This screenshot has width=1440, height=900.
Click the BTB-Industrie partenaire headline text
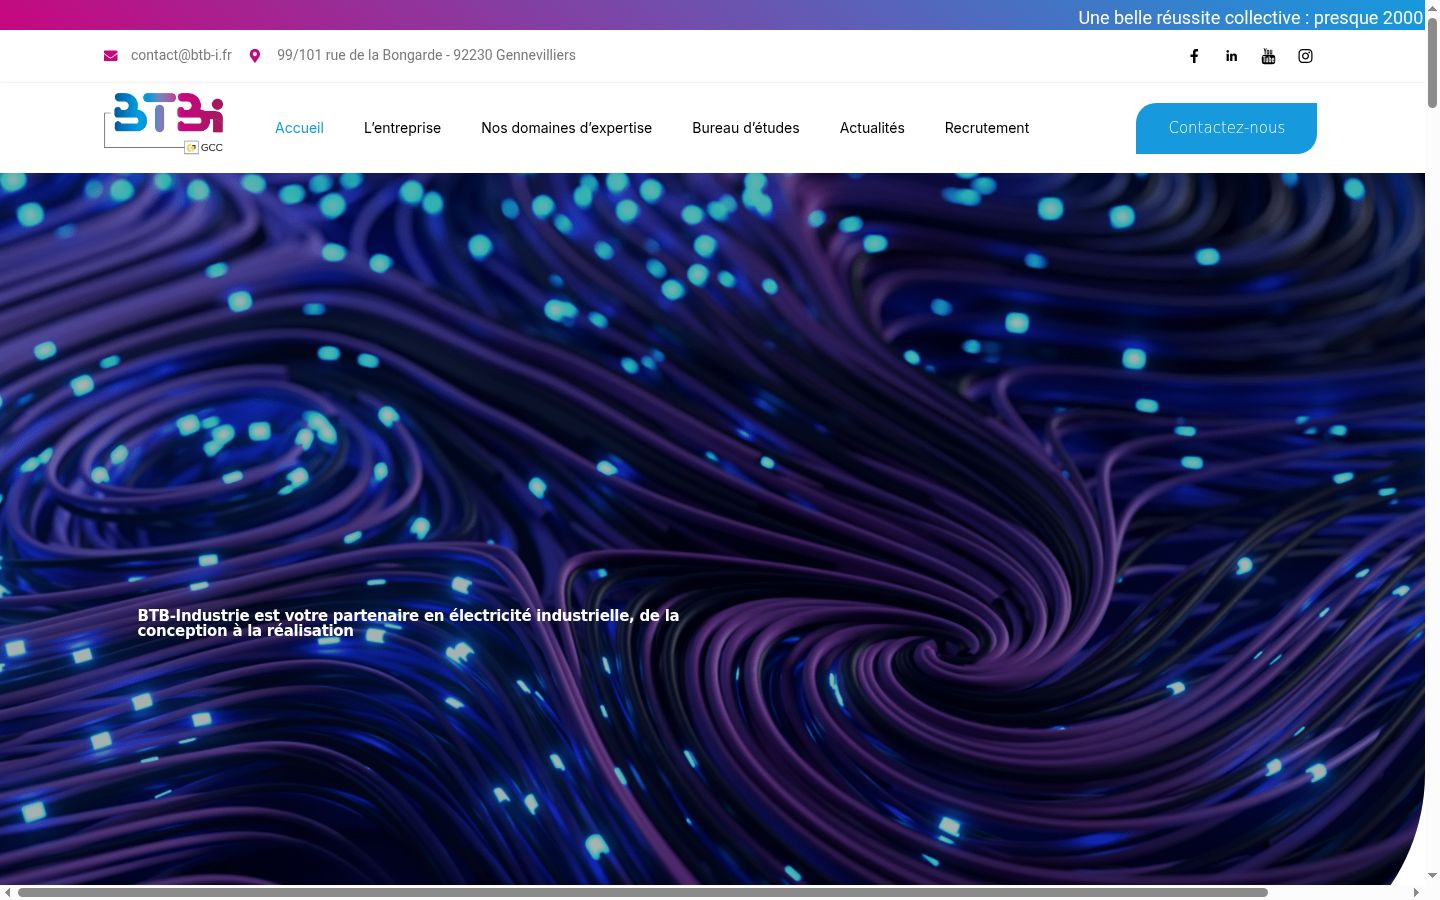[x=408, y=623]
